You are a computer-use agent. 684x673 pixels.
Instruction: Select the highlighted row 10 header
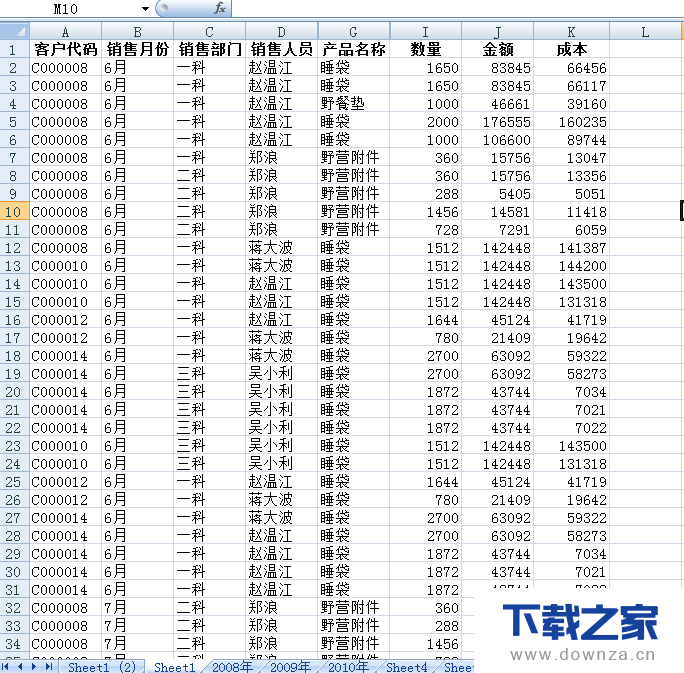[x=14, y=212]
